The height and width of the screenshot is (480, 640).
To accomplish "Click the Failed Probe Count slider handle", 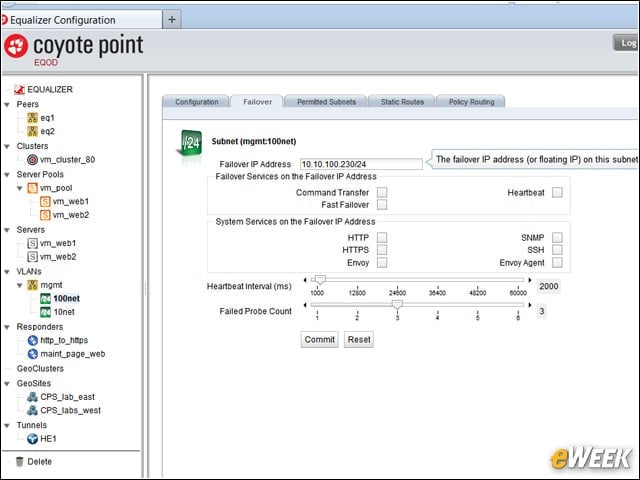I will [397, 305].
